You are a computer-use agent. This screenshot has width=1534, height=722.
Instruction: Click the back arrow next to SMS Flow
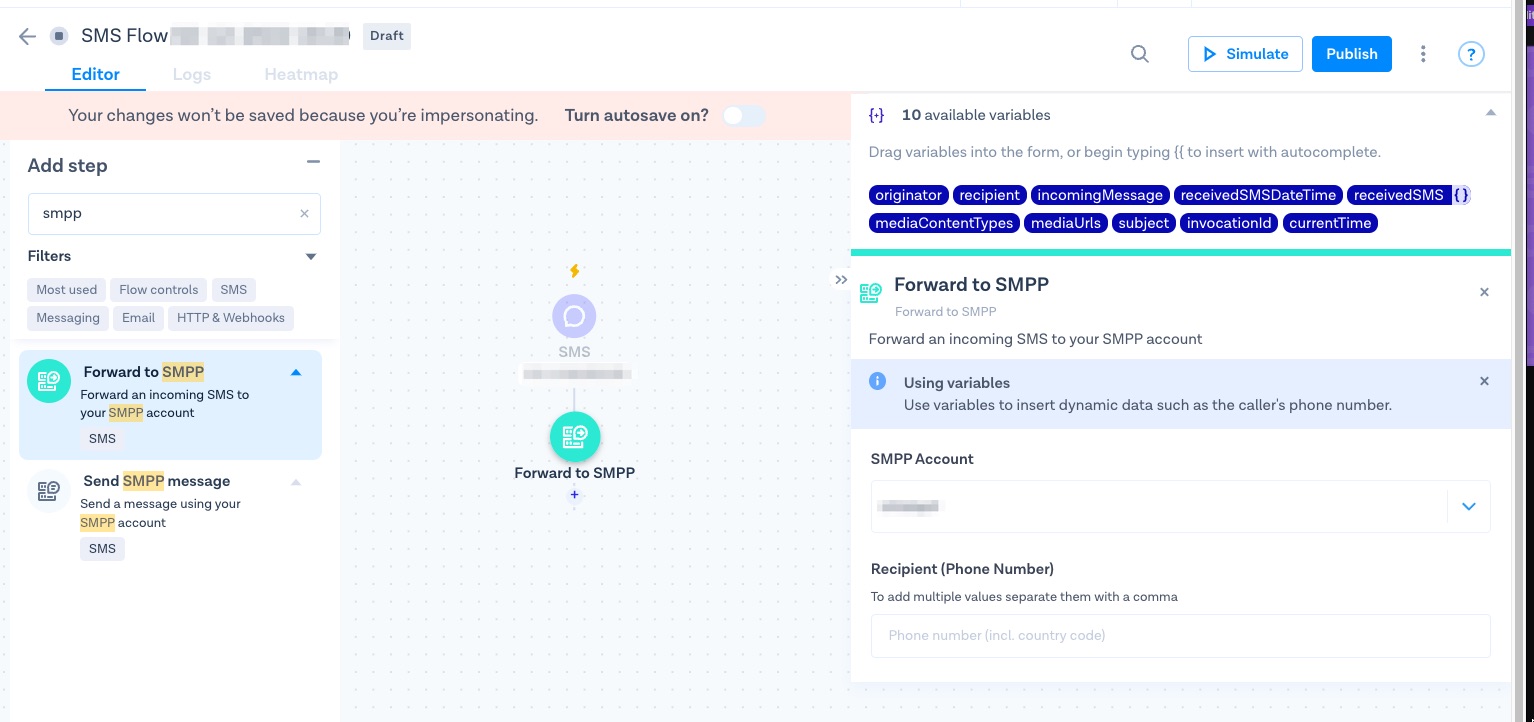pos(27,37)
